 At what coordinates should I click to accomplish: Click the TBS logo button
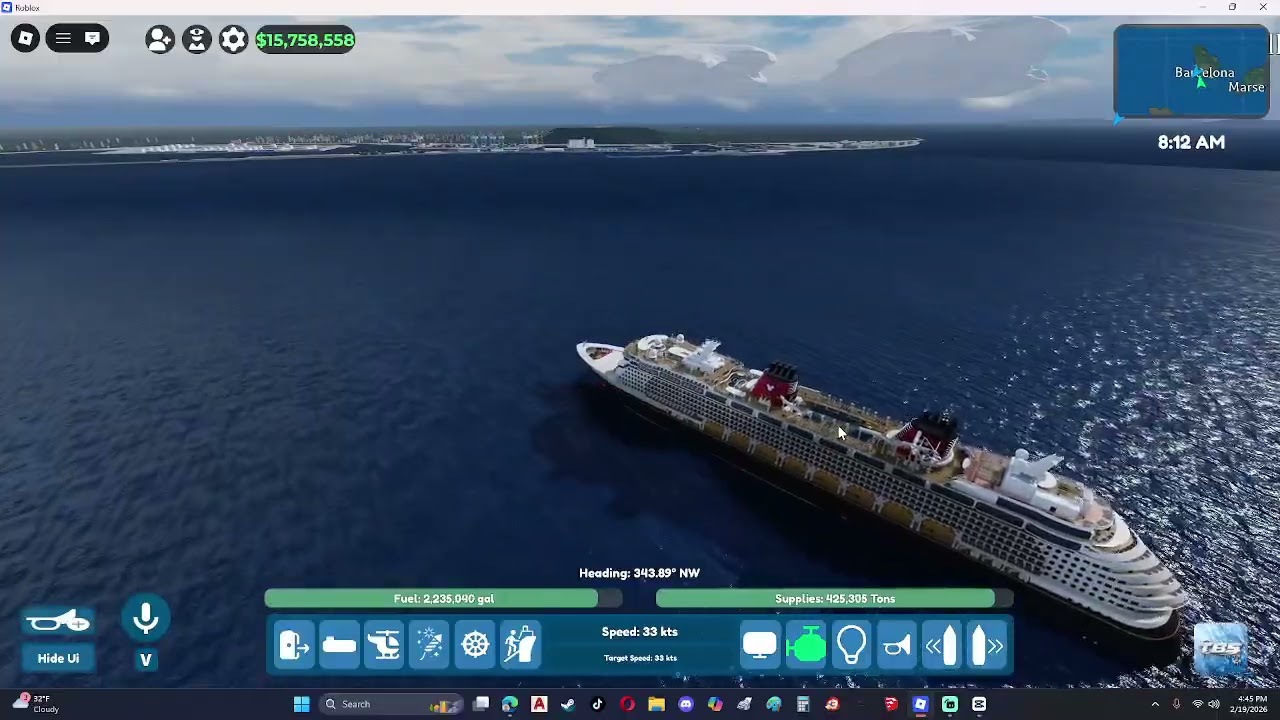tap(1221, 648)
